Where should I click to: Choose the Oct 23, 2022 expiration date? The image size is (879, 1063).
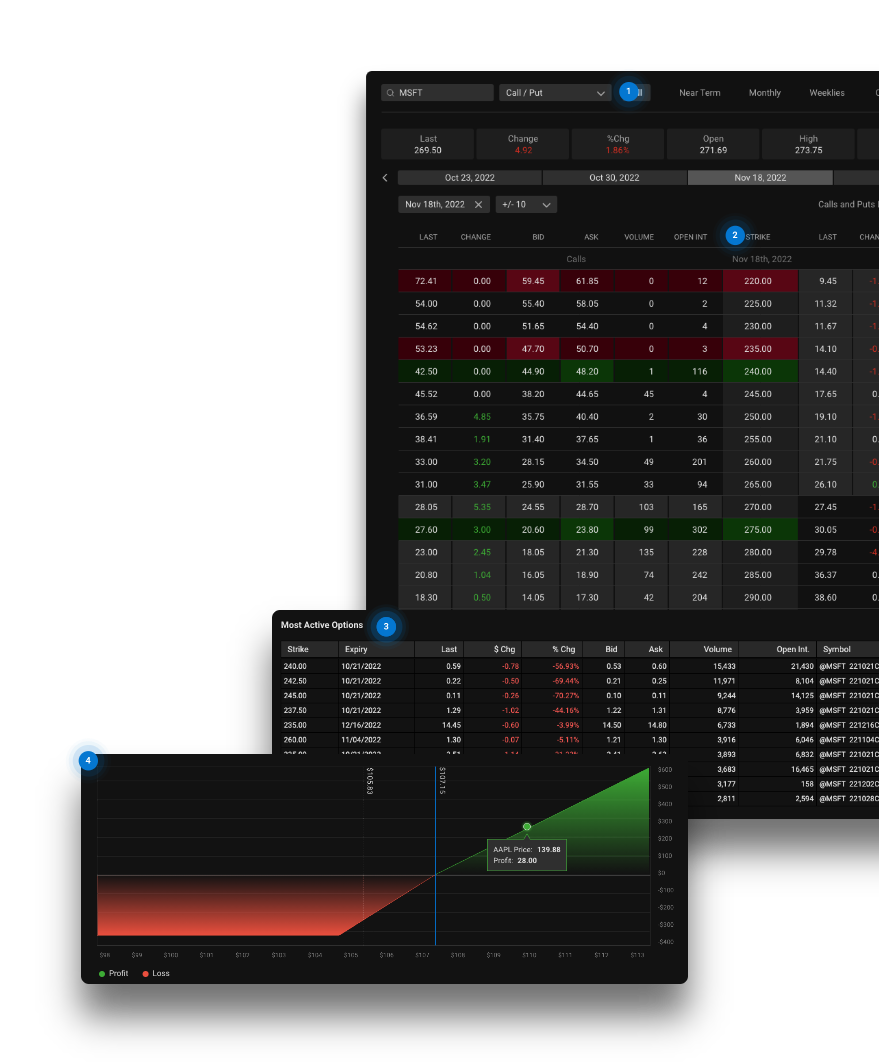tap(470, 178)
